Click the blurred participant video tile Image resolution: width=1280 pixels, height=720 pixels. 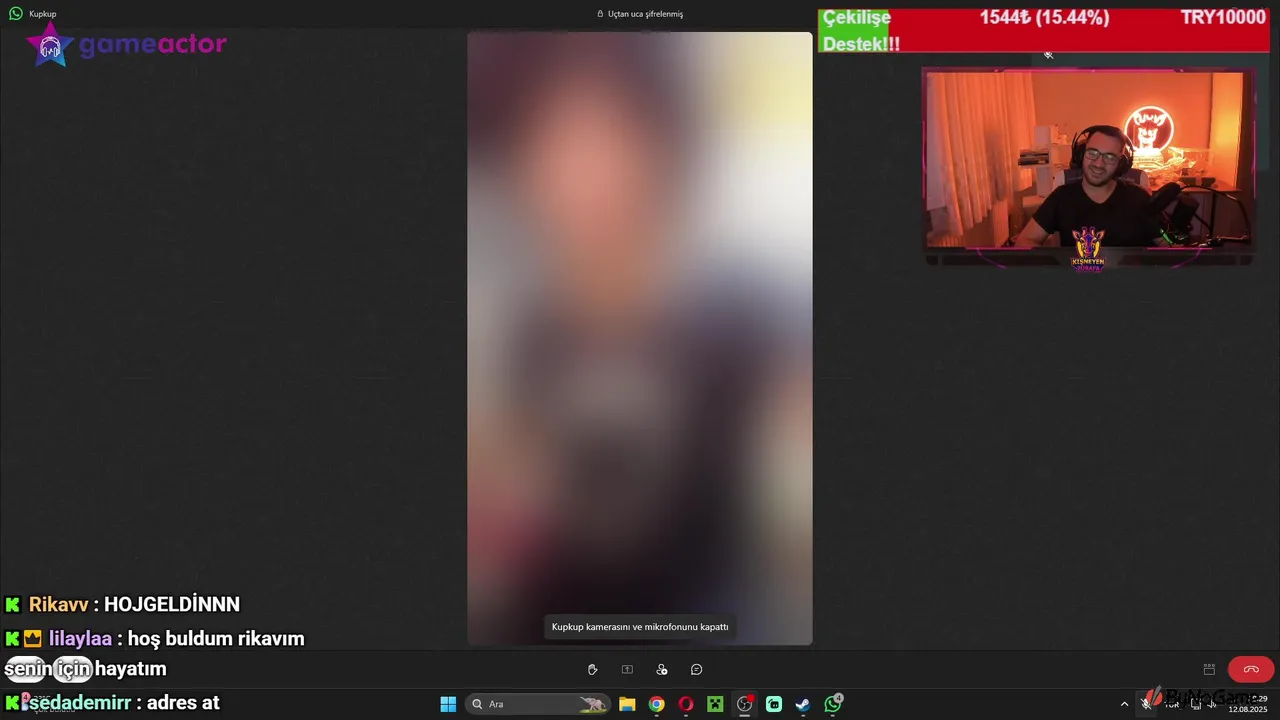click(x=640, y=339)
